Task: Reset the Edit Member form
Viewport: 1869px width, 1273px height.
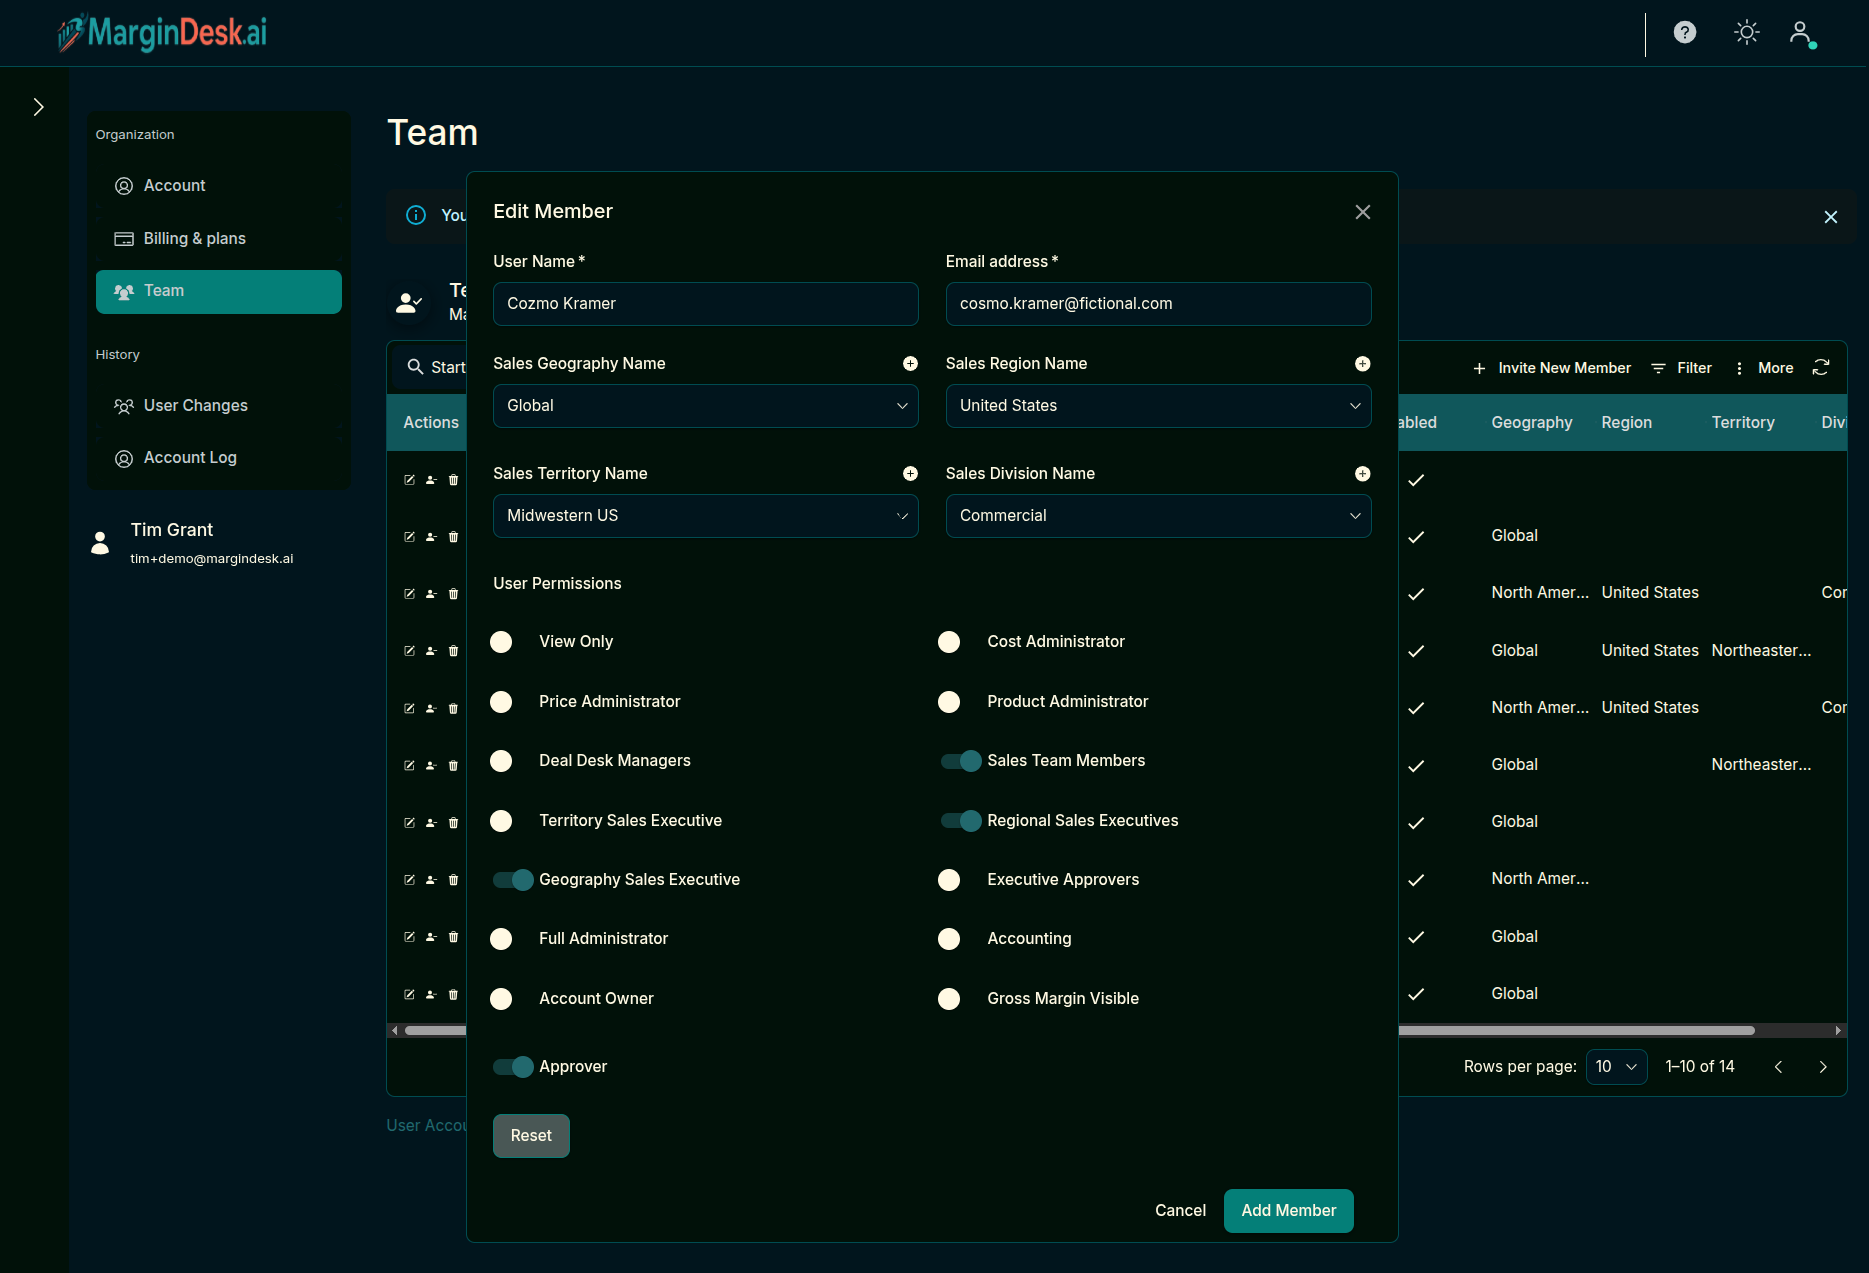Action: click(531, 1136)
